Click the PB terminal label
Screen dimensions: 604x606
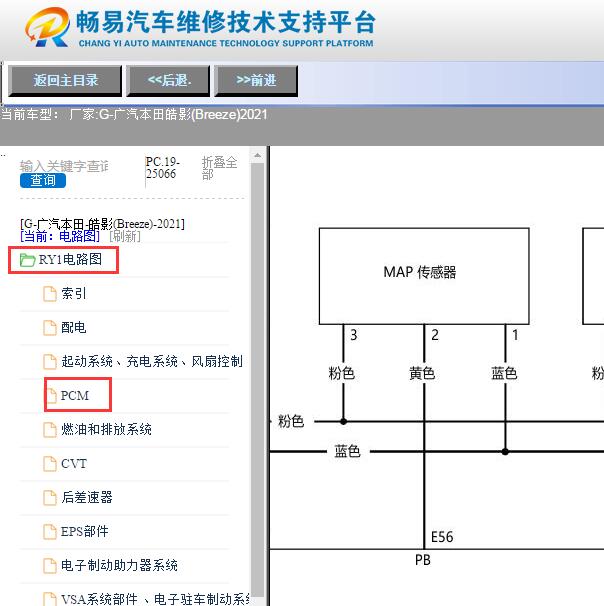423,560
